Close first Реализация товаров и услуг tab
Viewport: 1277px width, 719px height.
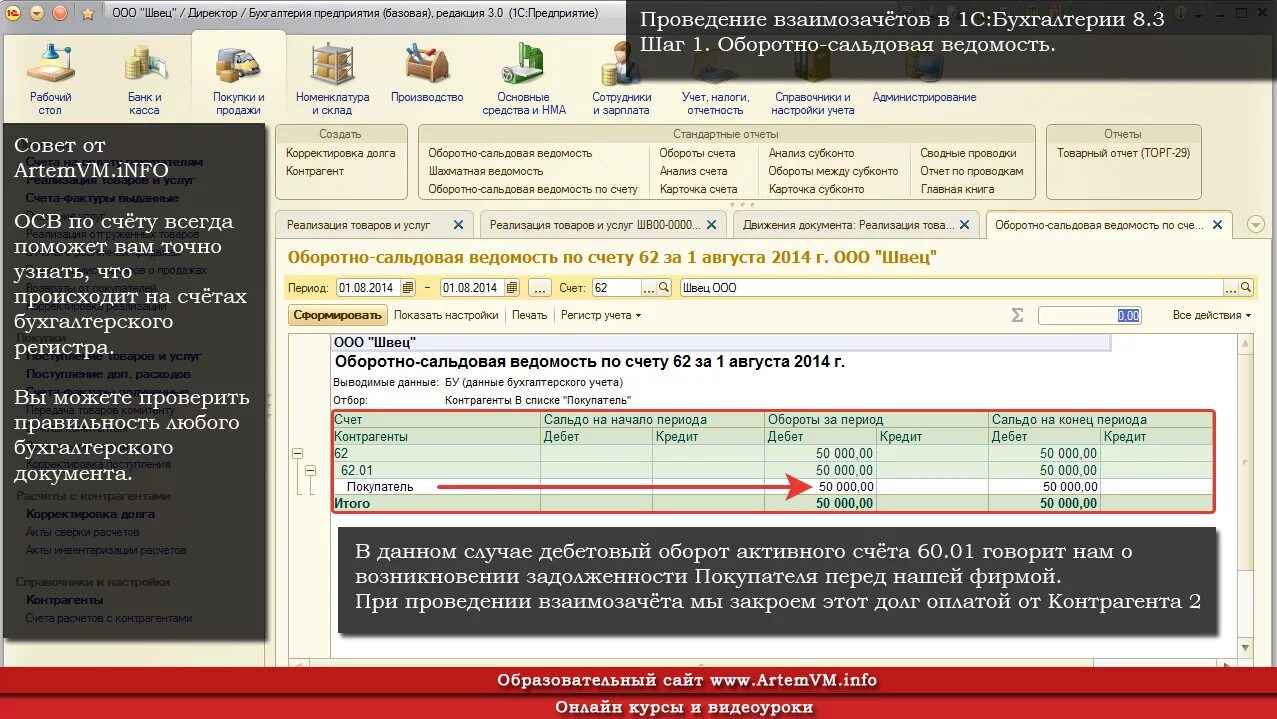click(x=459, y=225)
